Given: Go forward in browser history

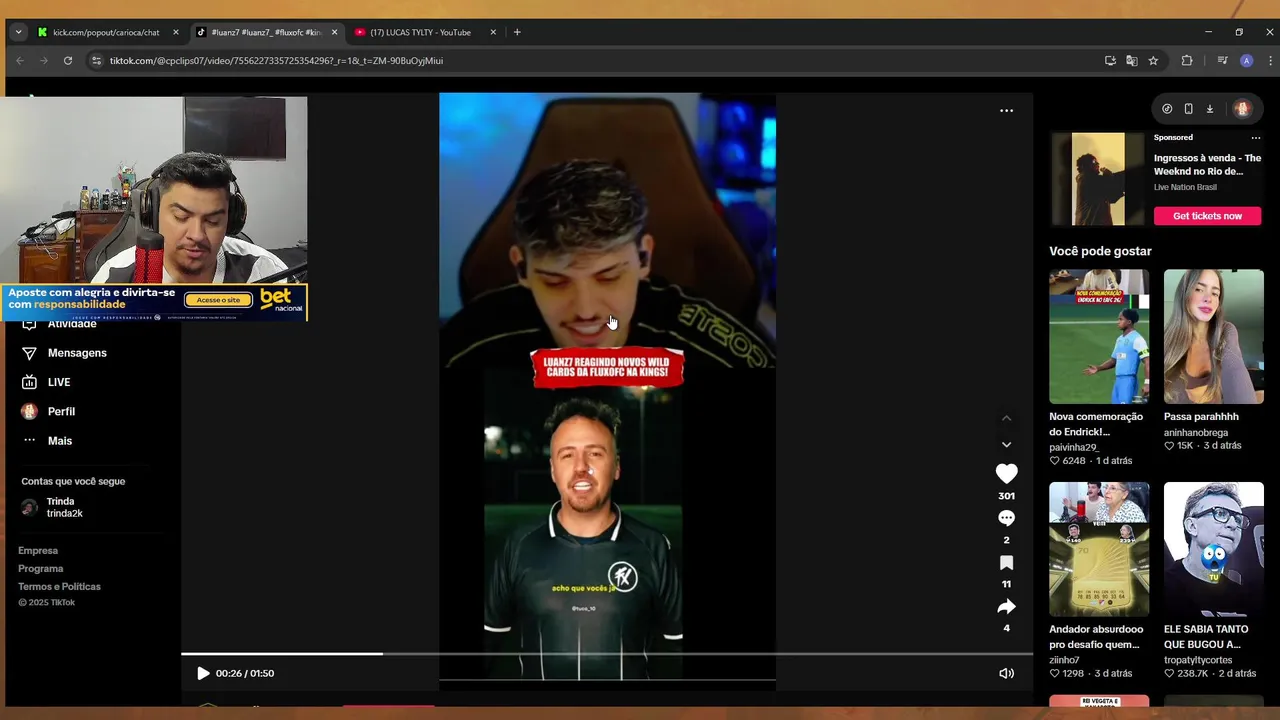Looking at the screenshot, I should tap(43, 60).
